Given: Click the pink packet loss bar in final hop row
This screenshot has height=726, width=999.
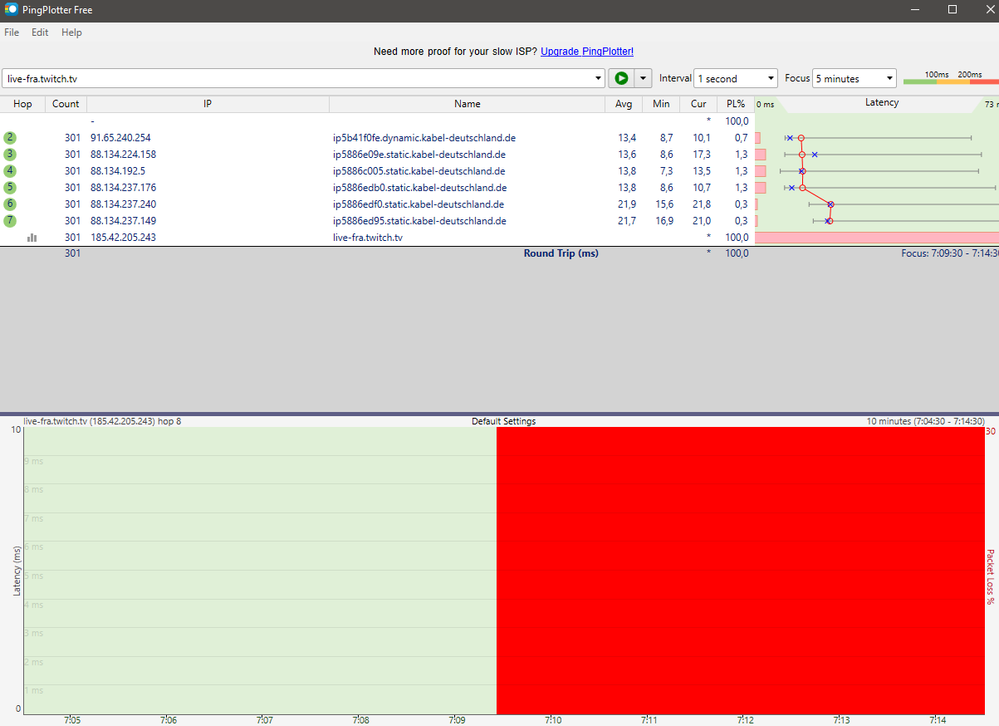Looking at the screenshot, I should coord(877,238).
